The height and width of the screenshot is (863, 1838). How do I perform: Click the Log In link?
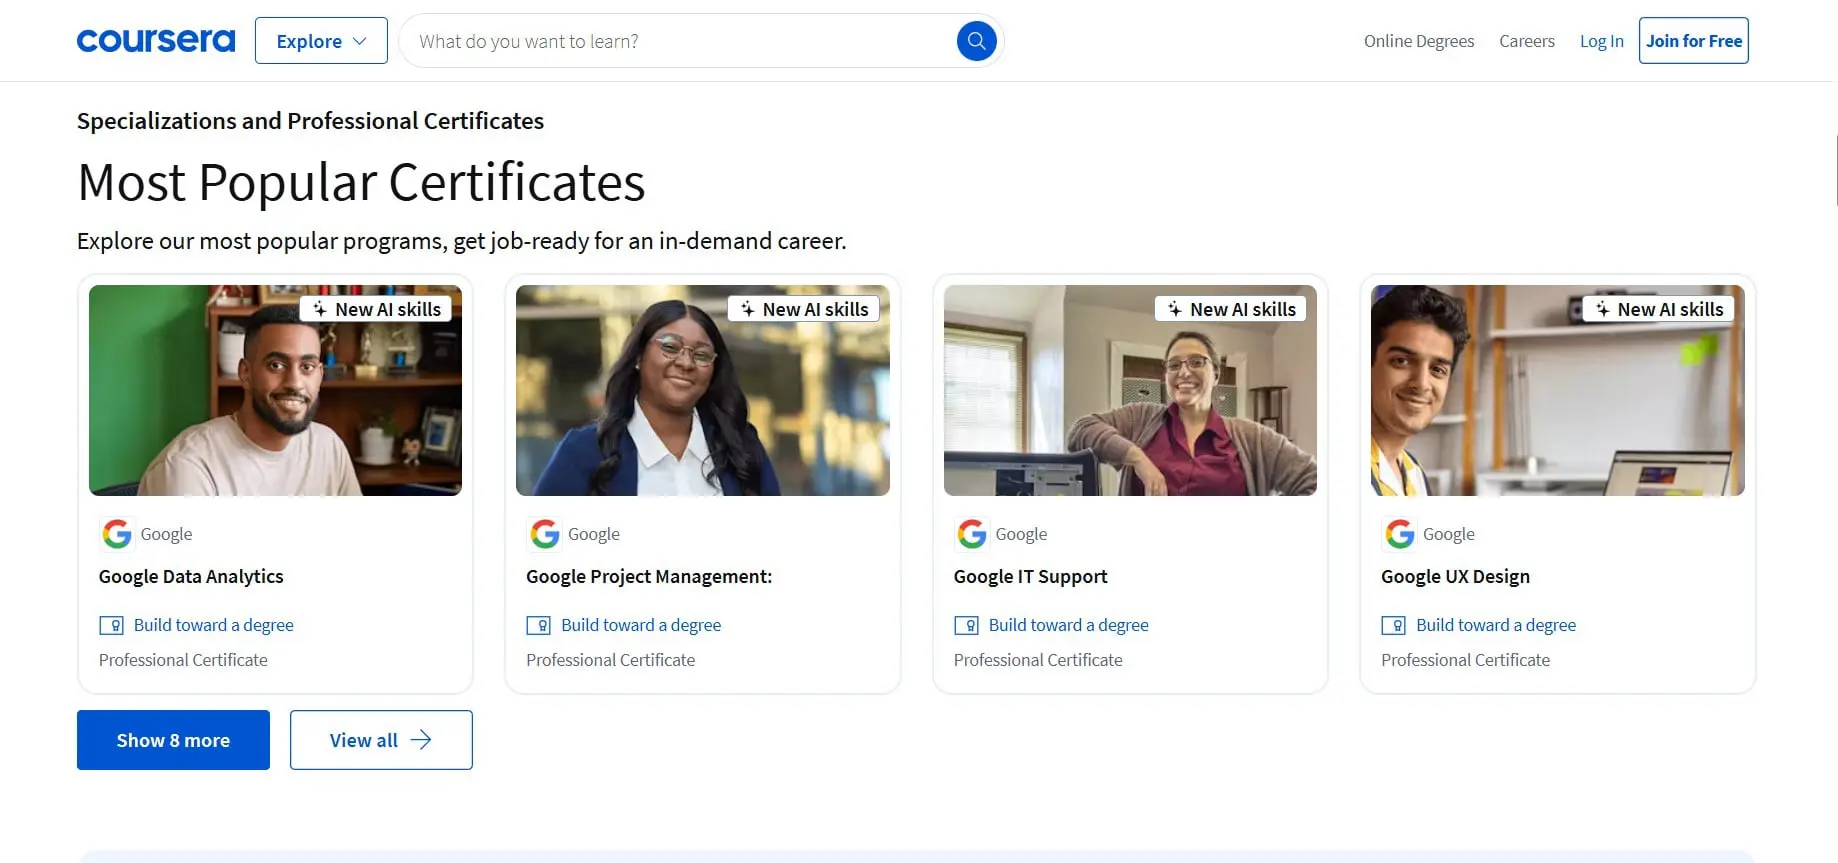1602,41
